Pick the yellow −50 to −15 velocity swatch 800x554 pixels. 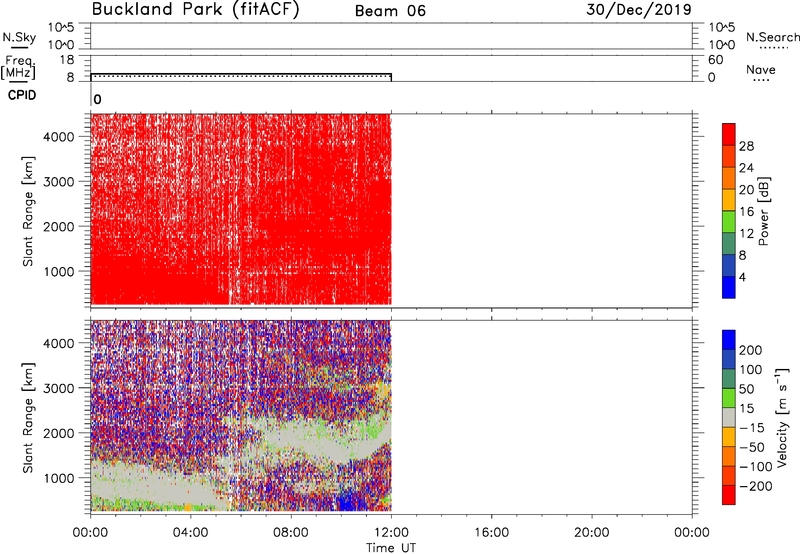[x=729, y=437]
